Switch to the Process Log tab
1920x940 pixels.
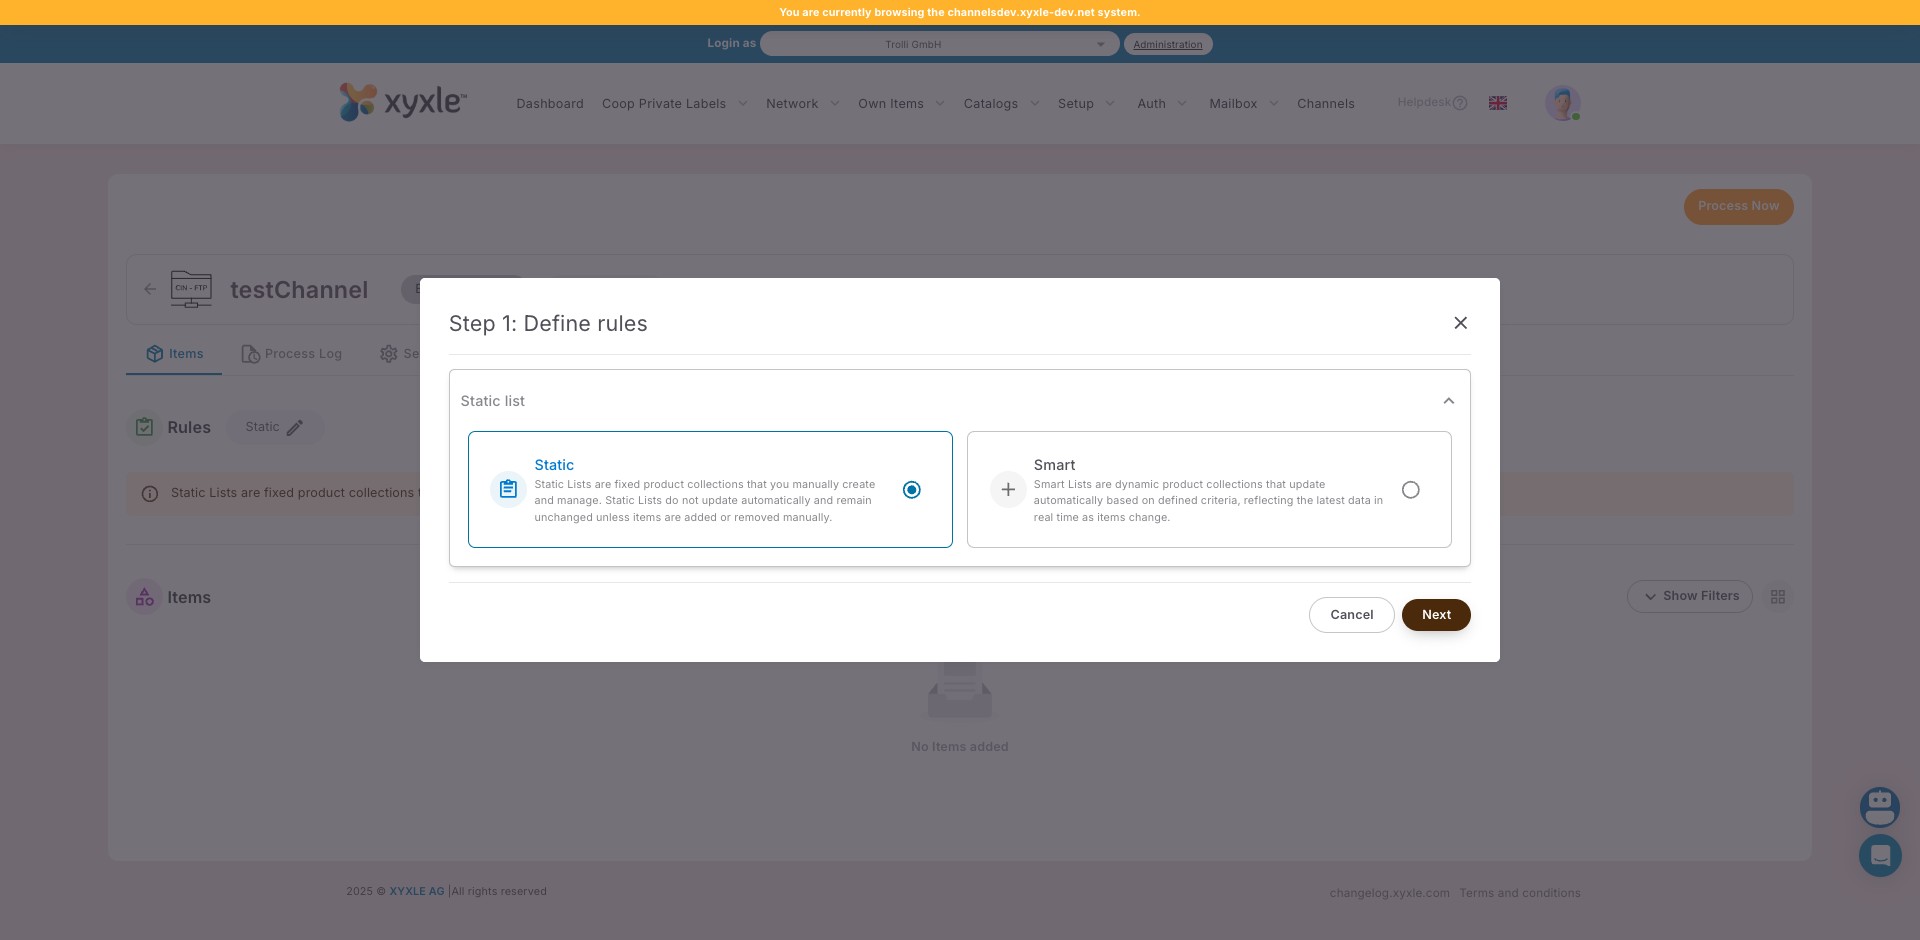click(292, 354)
